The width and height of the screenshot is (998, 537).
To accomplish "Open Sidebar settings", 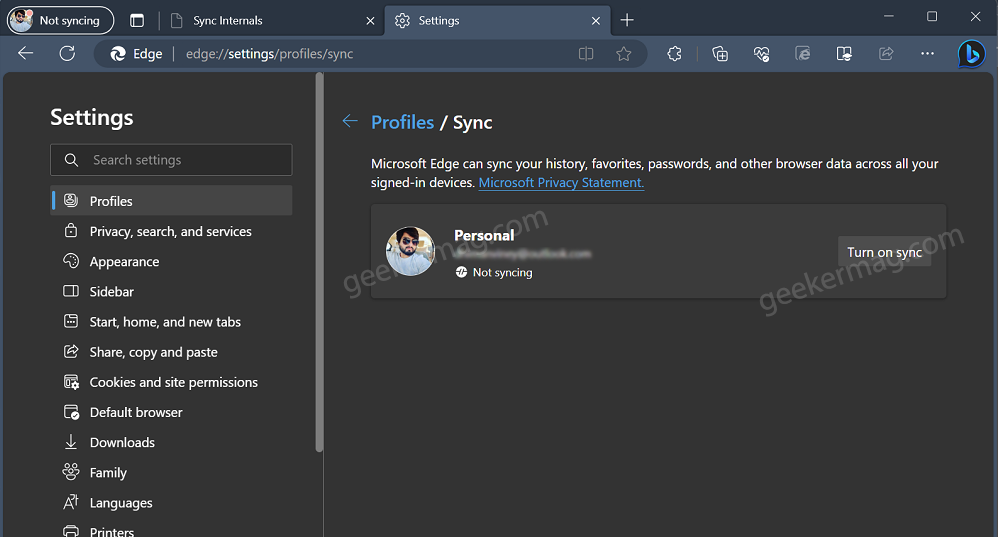I will [171, 291].
